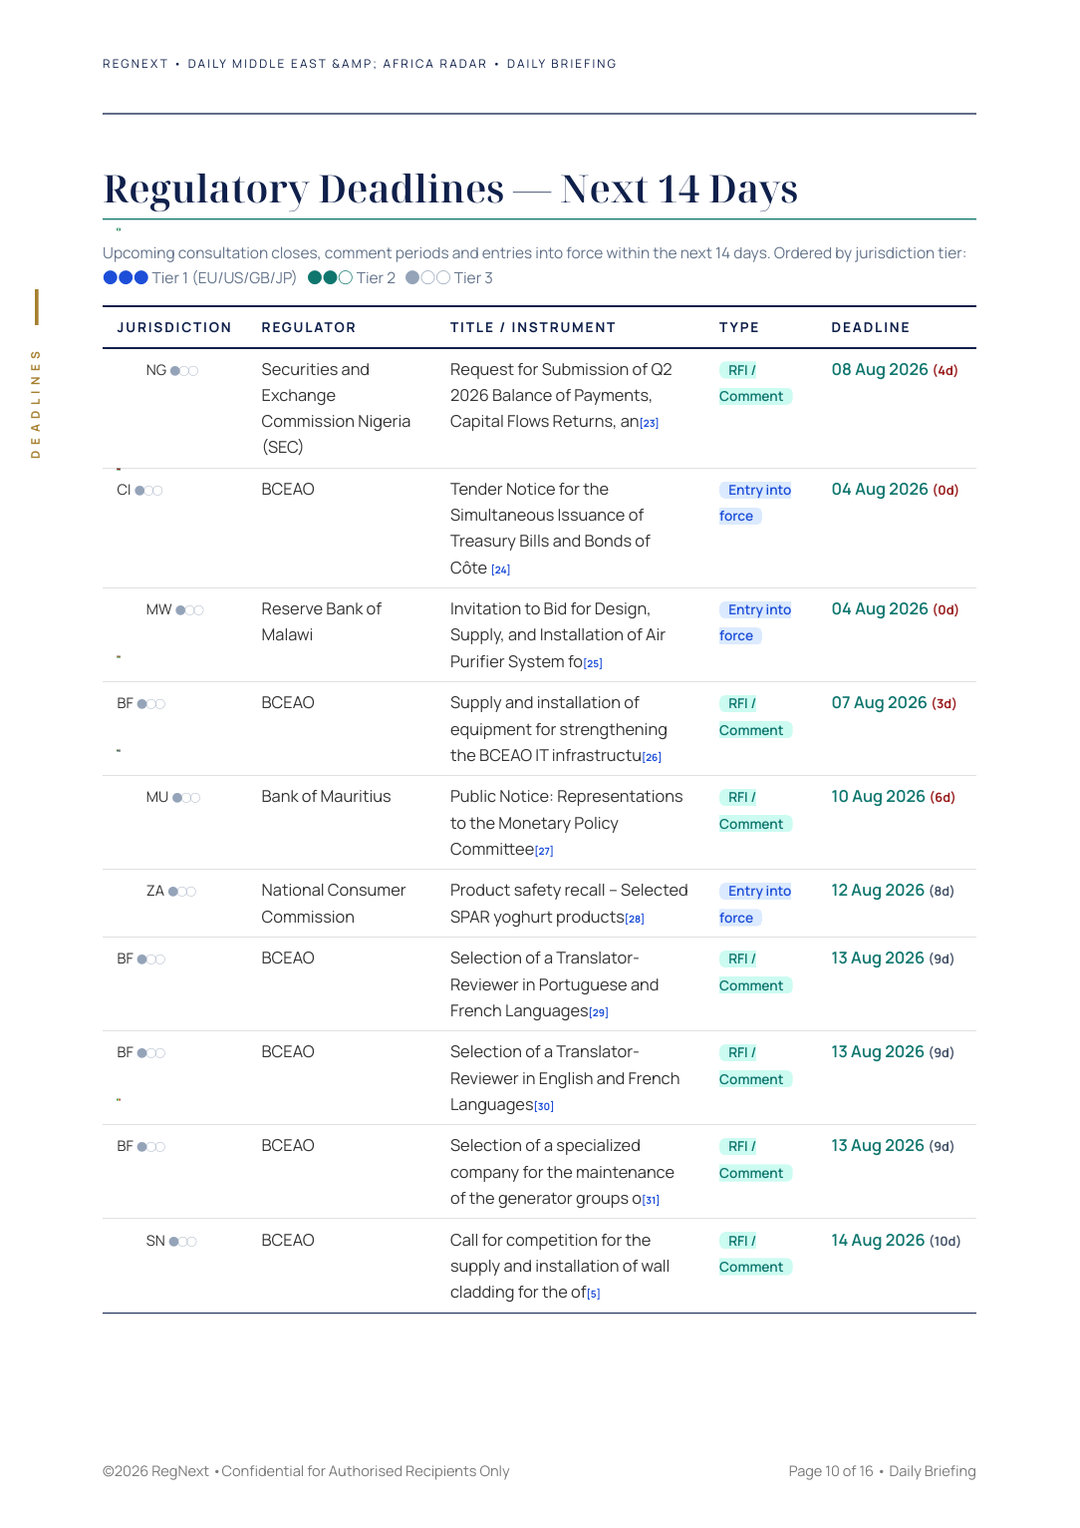Select the 'Regulatory Deadlines — Next 14 Days' heading
Screen dimensions: 1080x1528
[x=450, y=189]
